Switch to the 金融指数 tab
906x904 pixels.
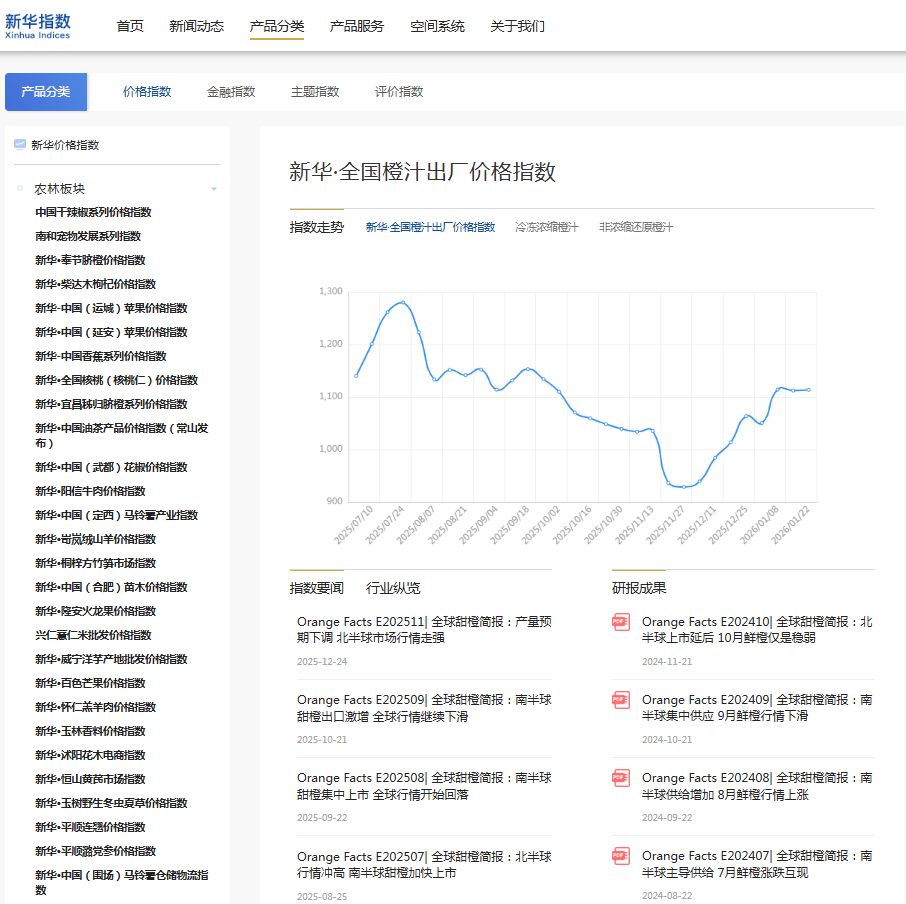tap(231, 92)
